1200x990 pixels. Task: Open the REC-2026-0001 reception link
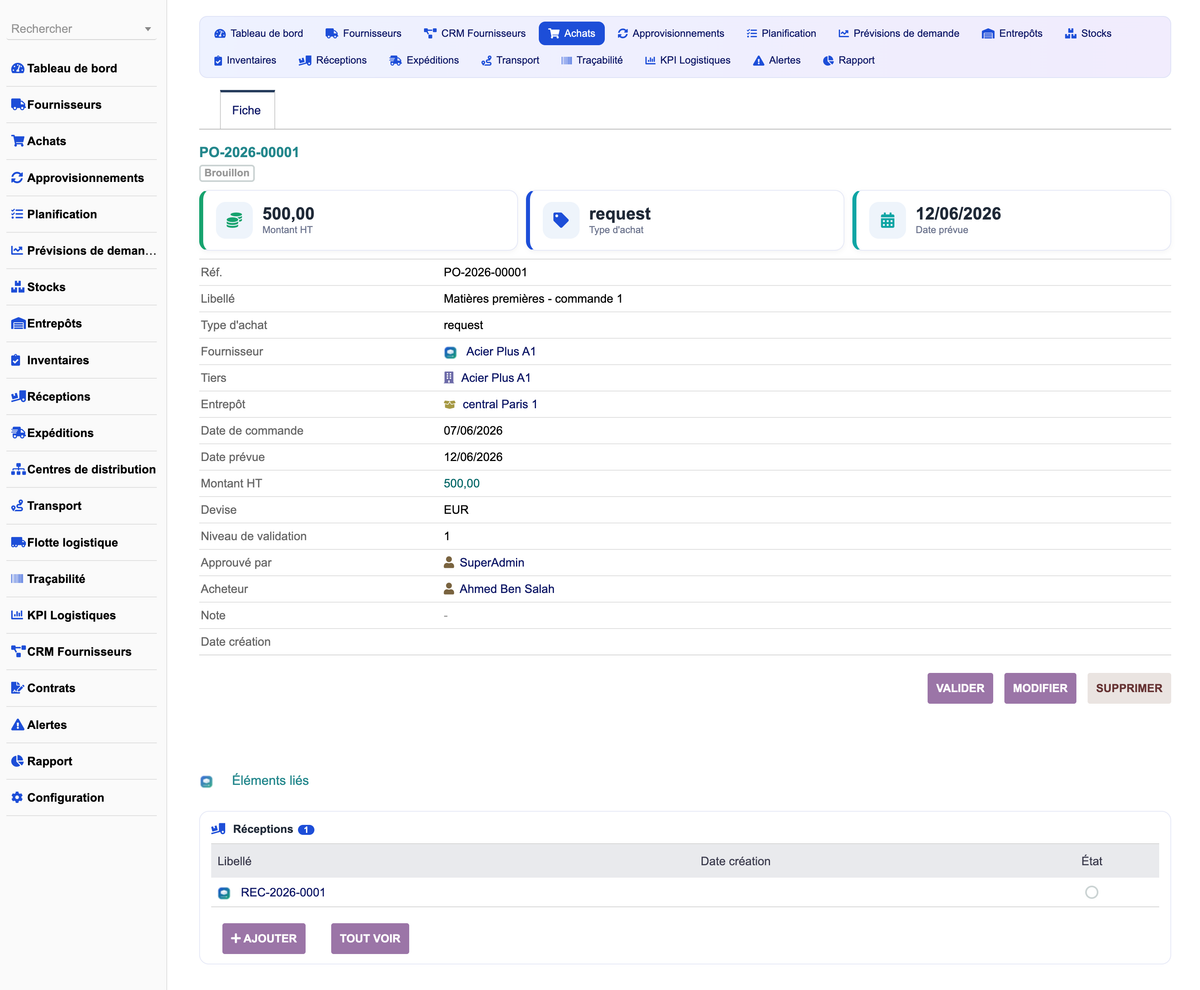coord(283,892)
